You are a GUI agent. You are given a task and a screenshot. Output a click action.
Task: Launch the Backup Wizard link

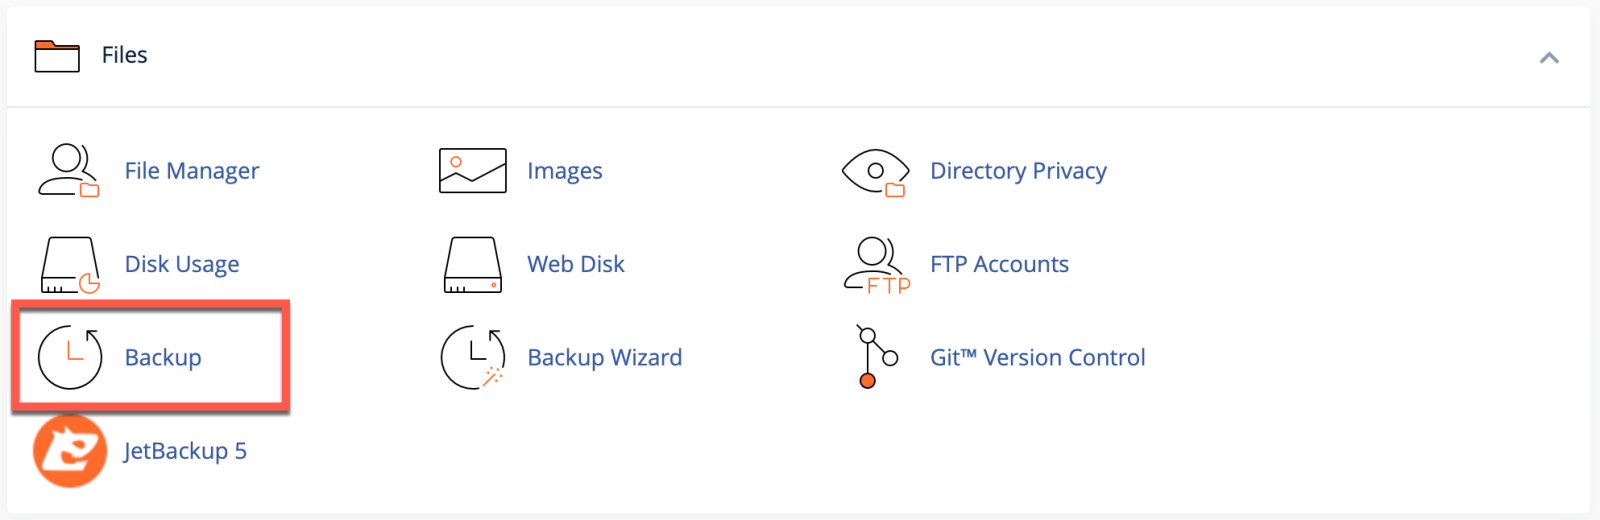pyautogui.click(x=604, y=357)
